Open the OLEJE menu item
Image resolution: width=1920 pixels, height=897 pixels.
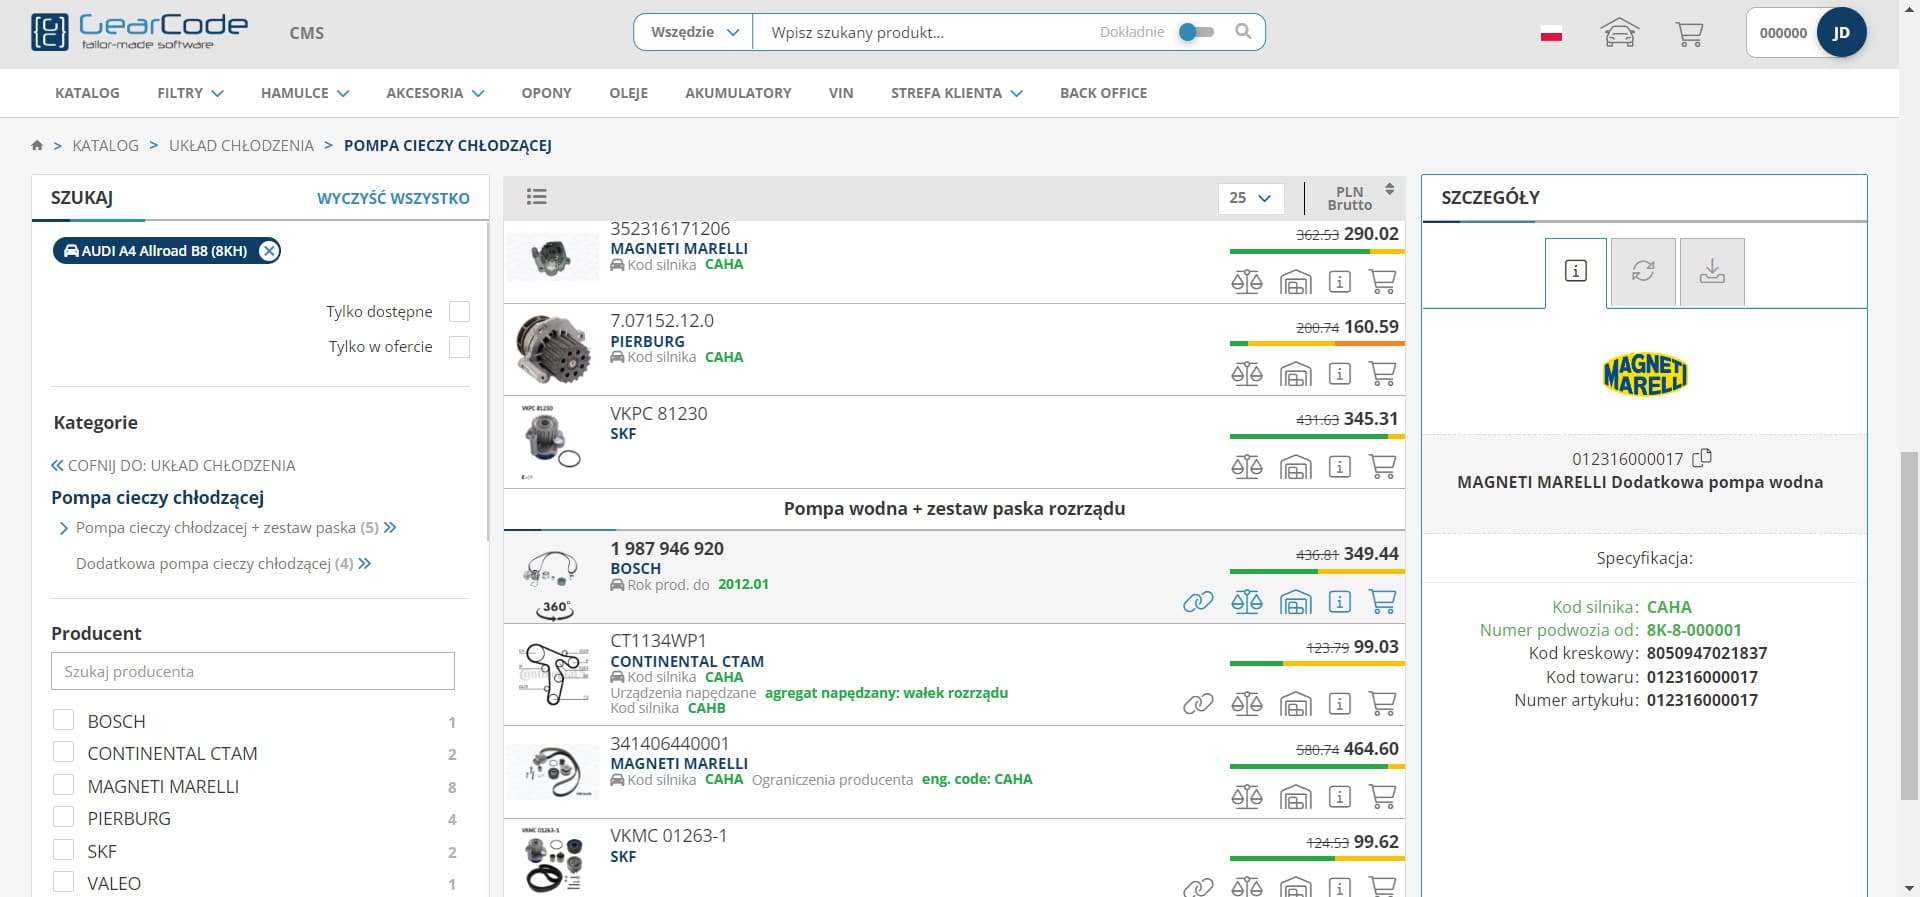tap(628, 93)
